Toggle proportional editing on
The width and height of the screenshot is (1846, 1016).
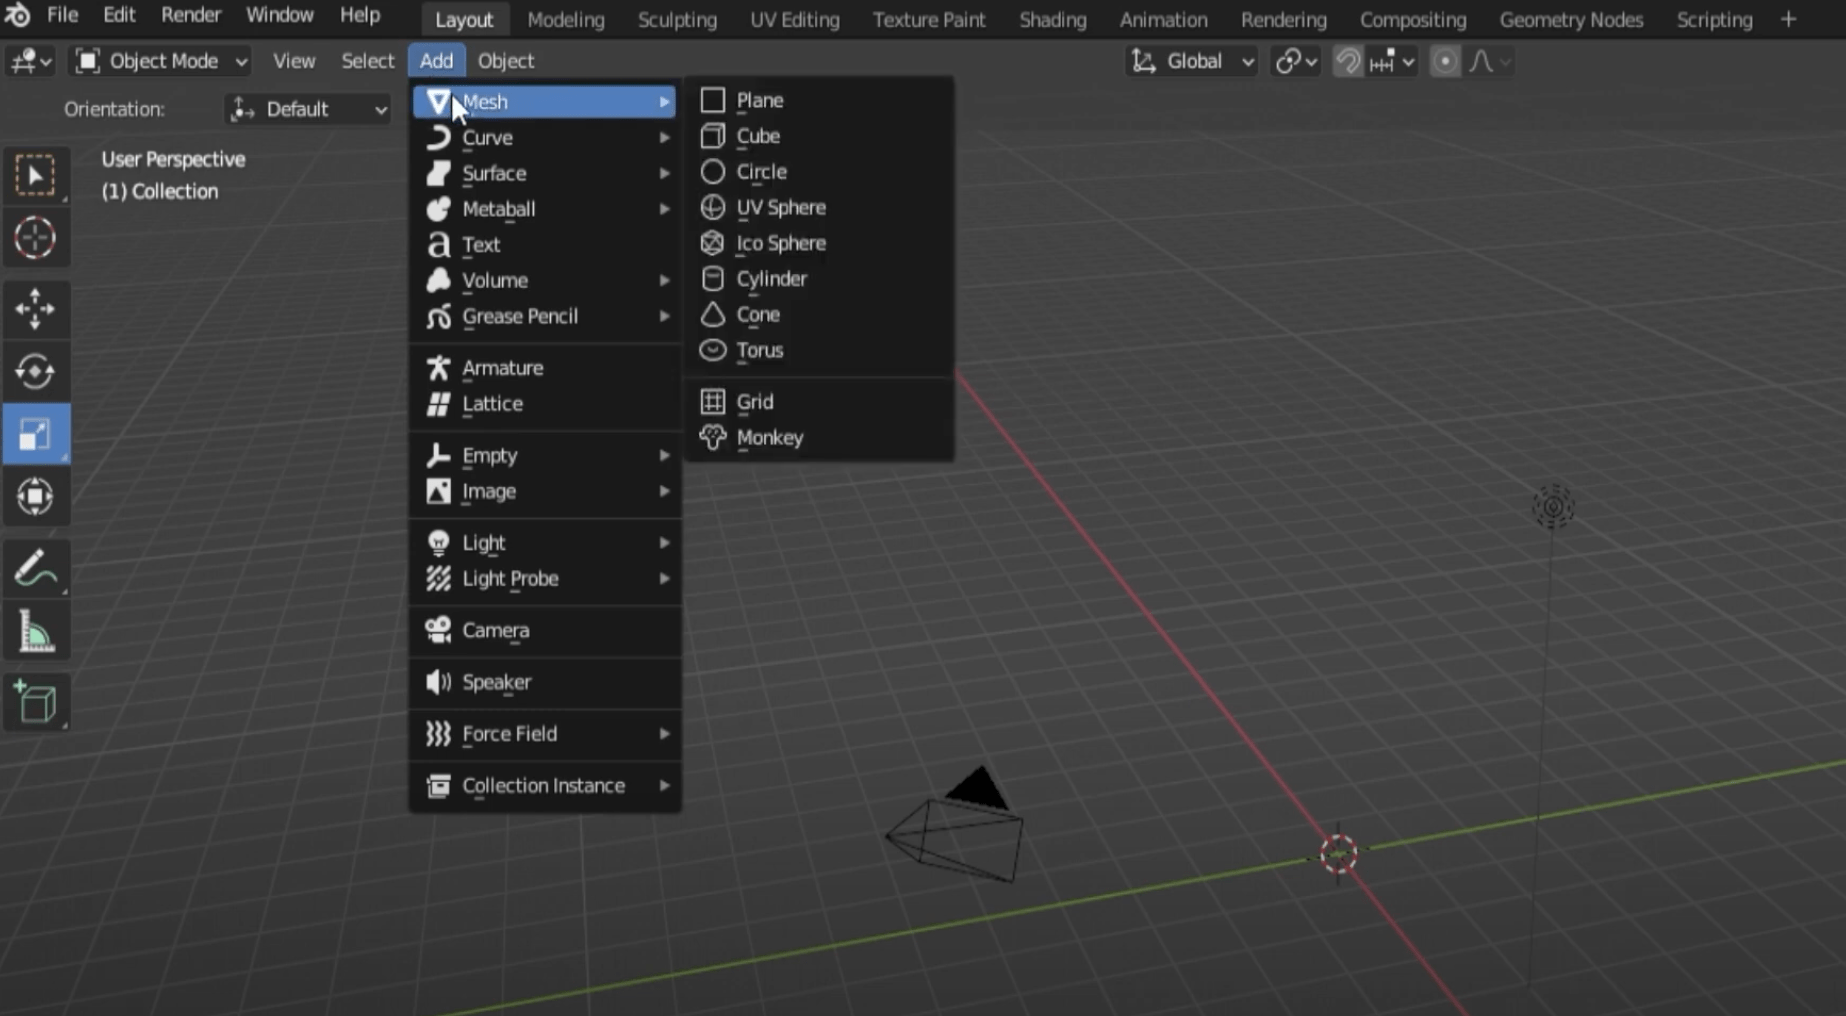[x=1445, y=61]
